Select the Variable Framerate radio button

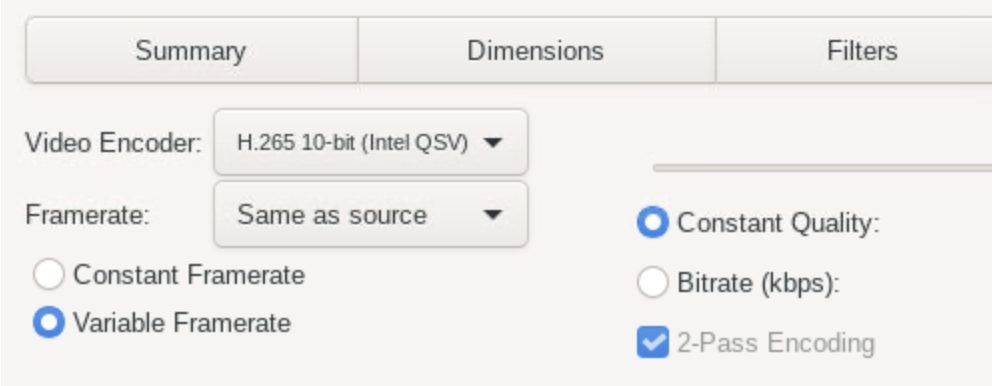pos(49,322)
